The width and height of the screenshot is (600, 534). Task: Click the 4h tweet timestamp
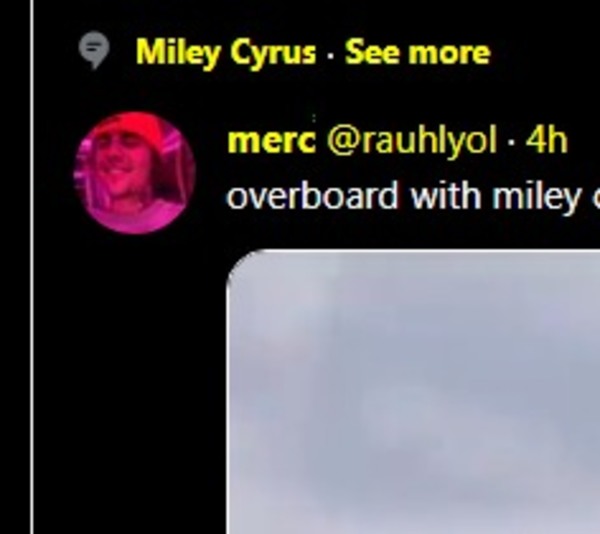point(546,140)
